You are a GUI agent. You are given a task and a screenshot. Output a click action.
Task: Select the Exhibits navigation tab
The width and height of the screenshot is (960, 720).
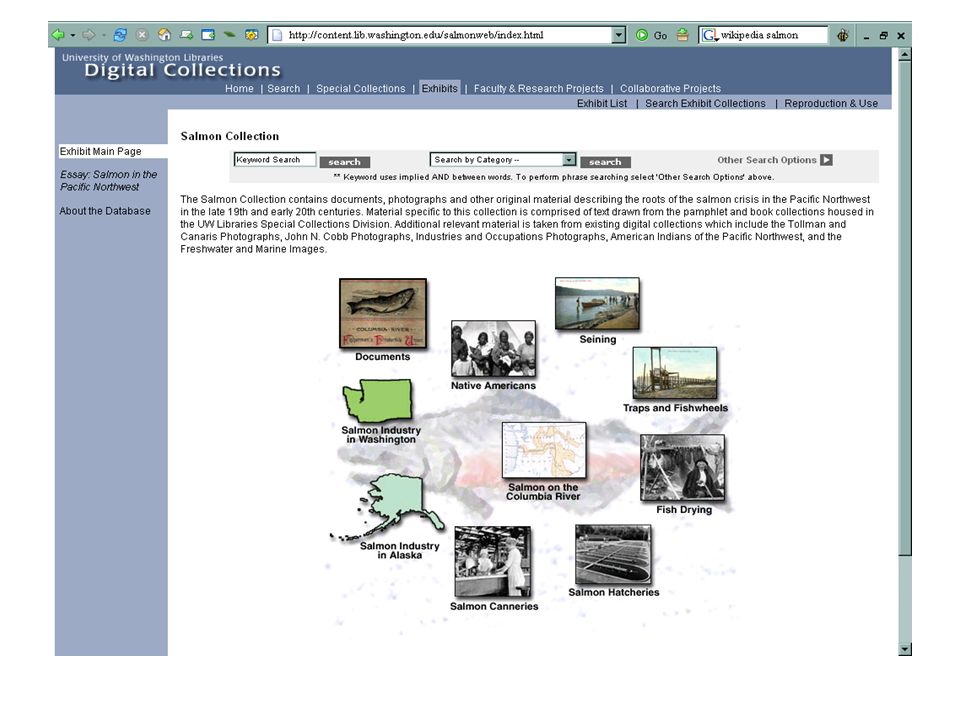[440, 88]
